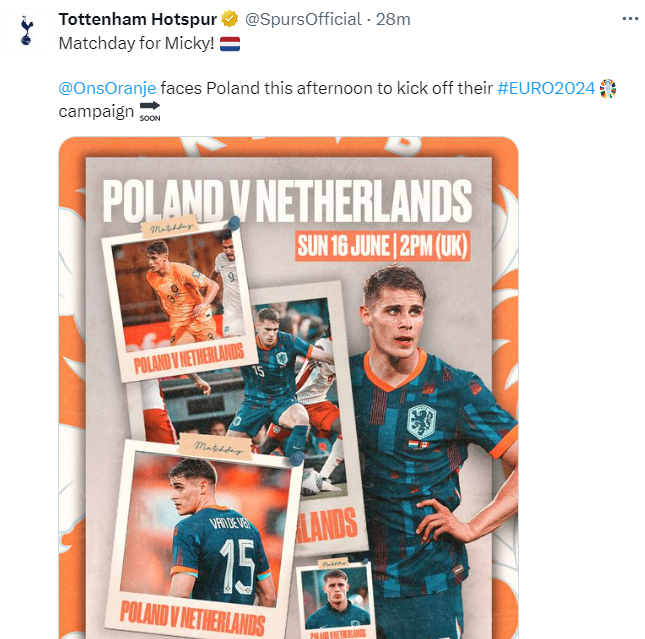Viewport: 645px width, 639px height.
Task: Click the tweet text 'Matchday for Micky!'
Action: (137, 43)
